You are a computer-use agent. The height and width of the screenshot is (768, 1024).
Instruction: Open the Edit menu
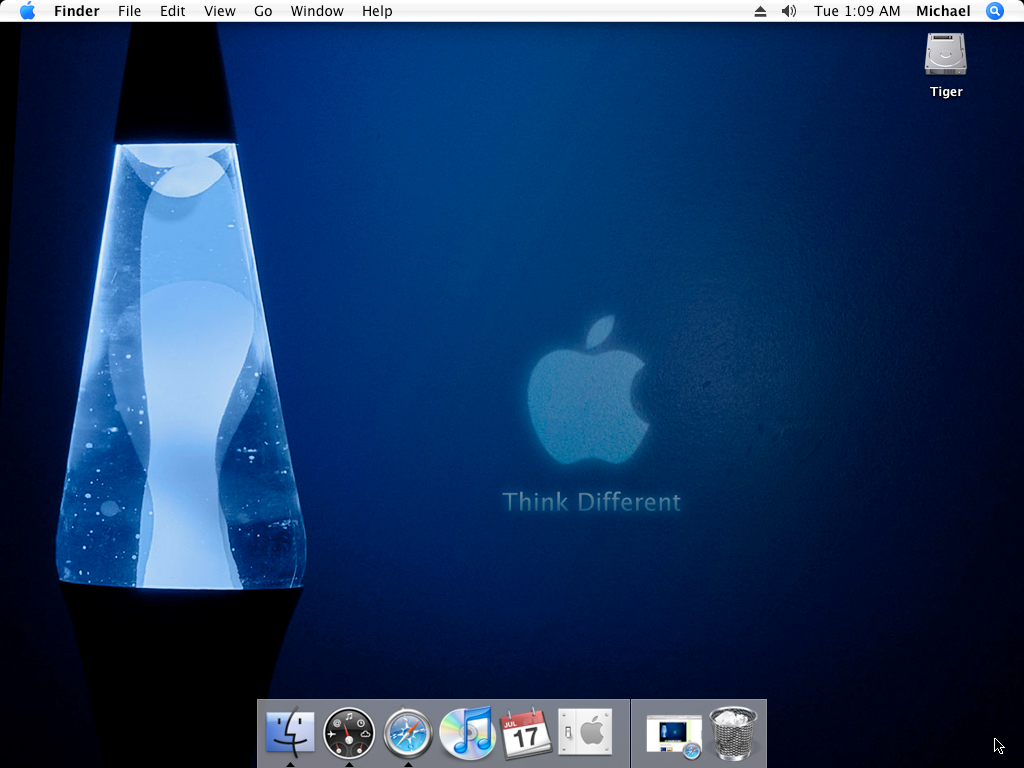point(172,11)
